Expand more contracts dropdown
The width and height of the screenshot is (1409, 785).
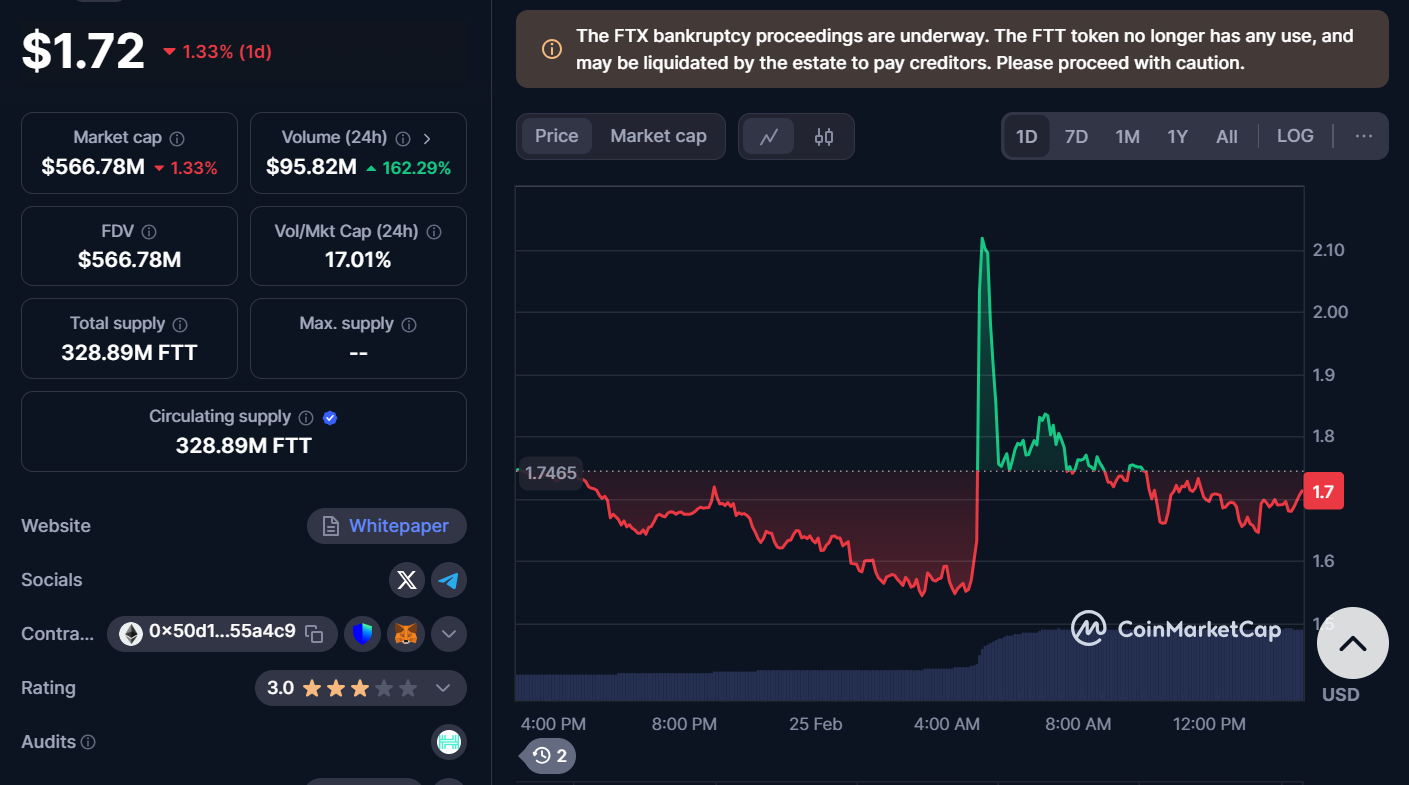pos(449,633)
